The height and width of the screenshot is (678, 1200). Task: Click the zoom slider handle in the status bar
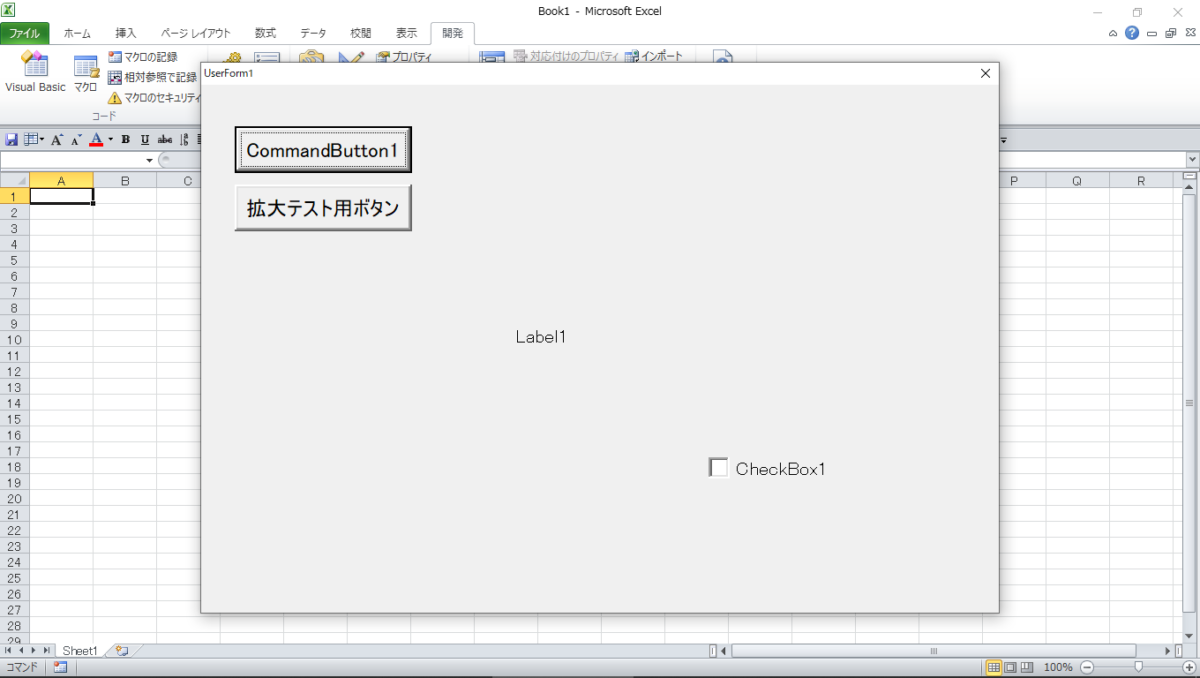(x=1138, y=667)
